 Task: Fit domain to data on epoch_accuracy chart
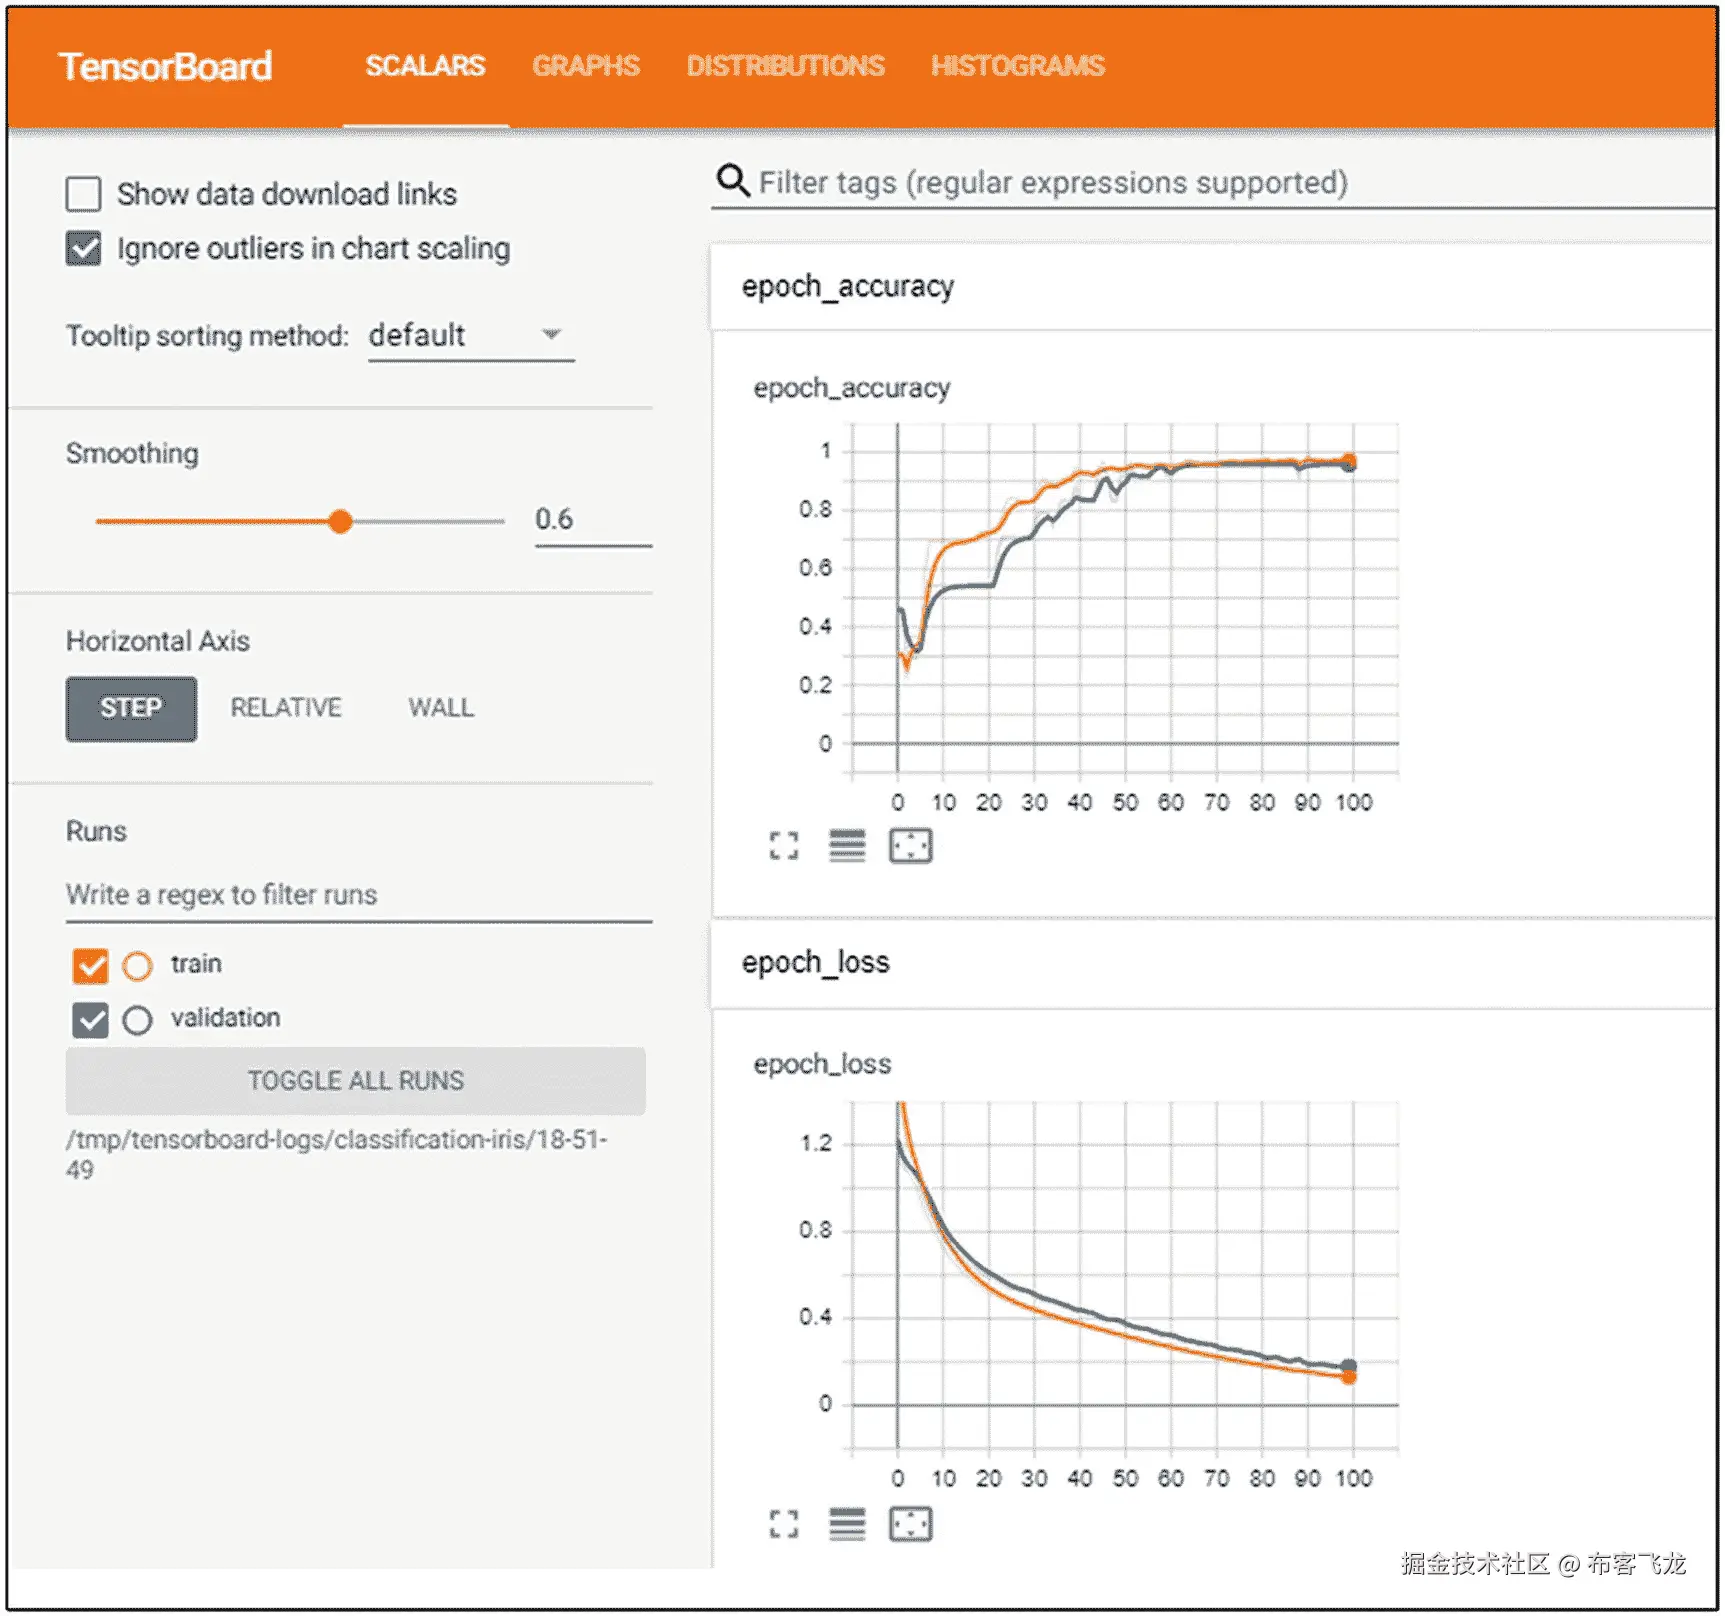pyautogui.click(x=910, y=846)
